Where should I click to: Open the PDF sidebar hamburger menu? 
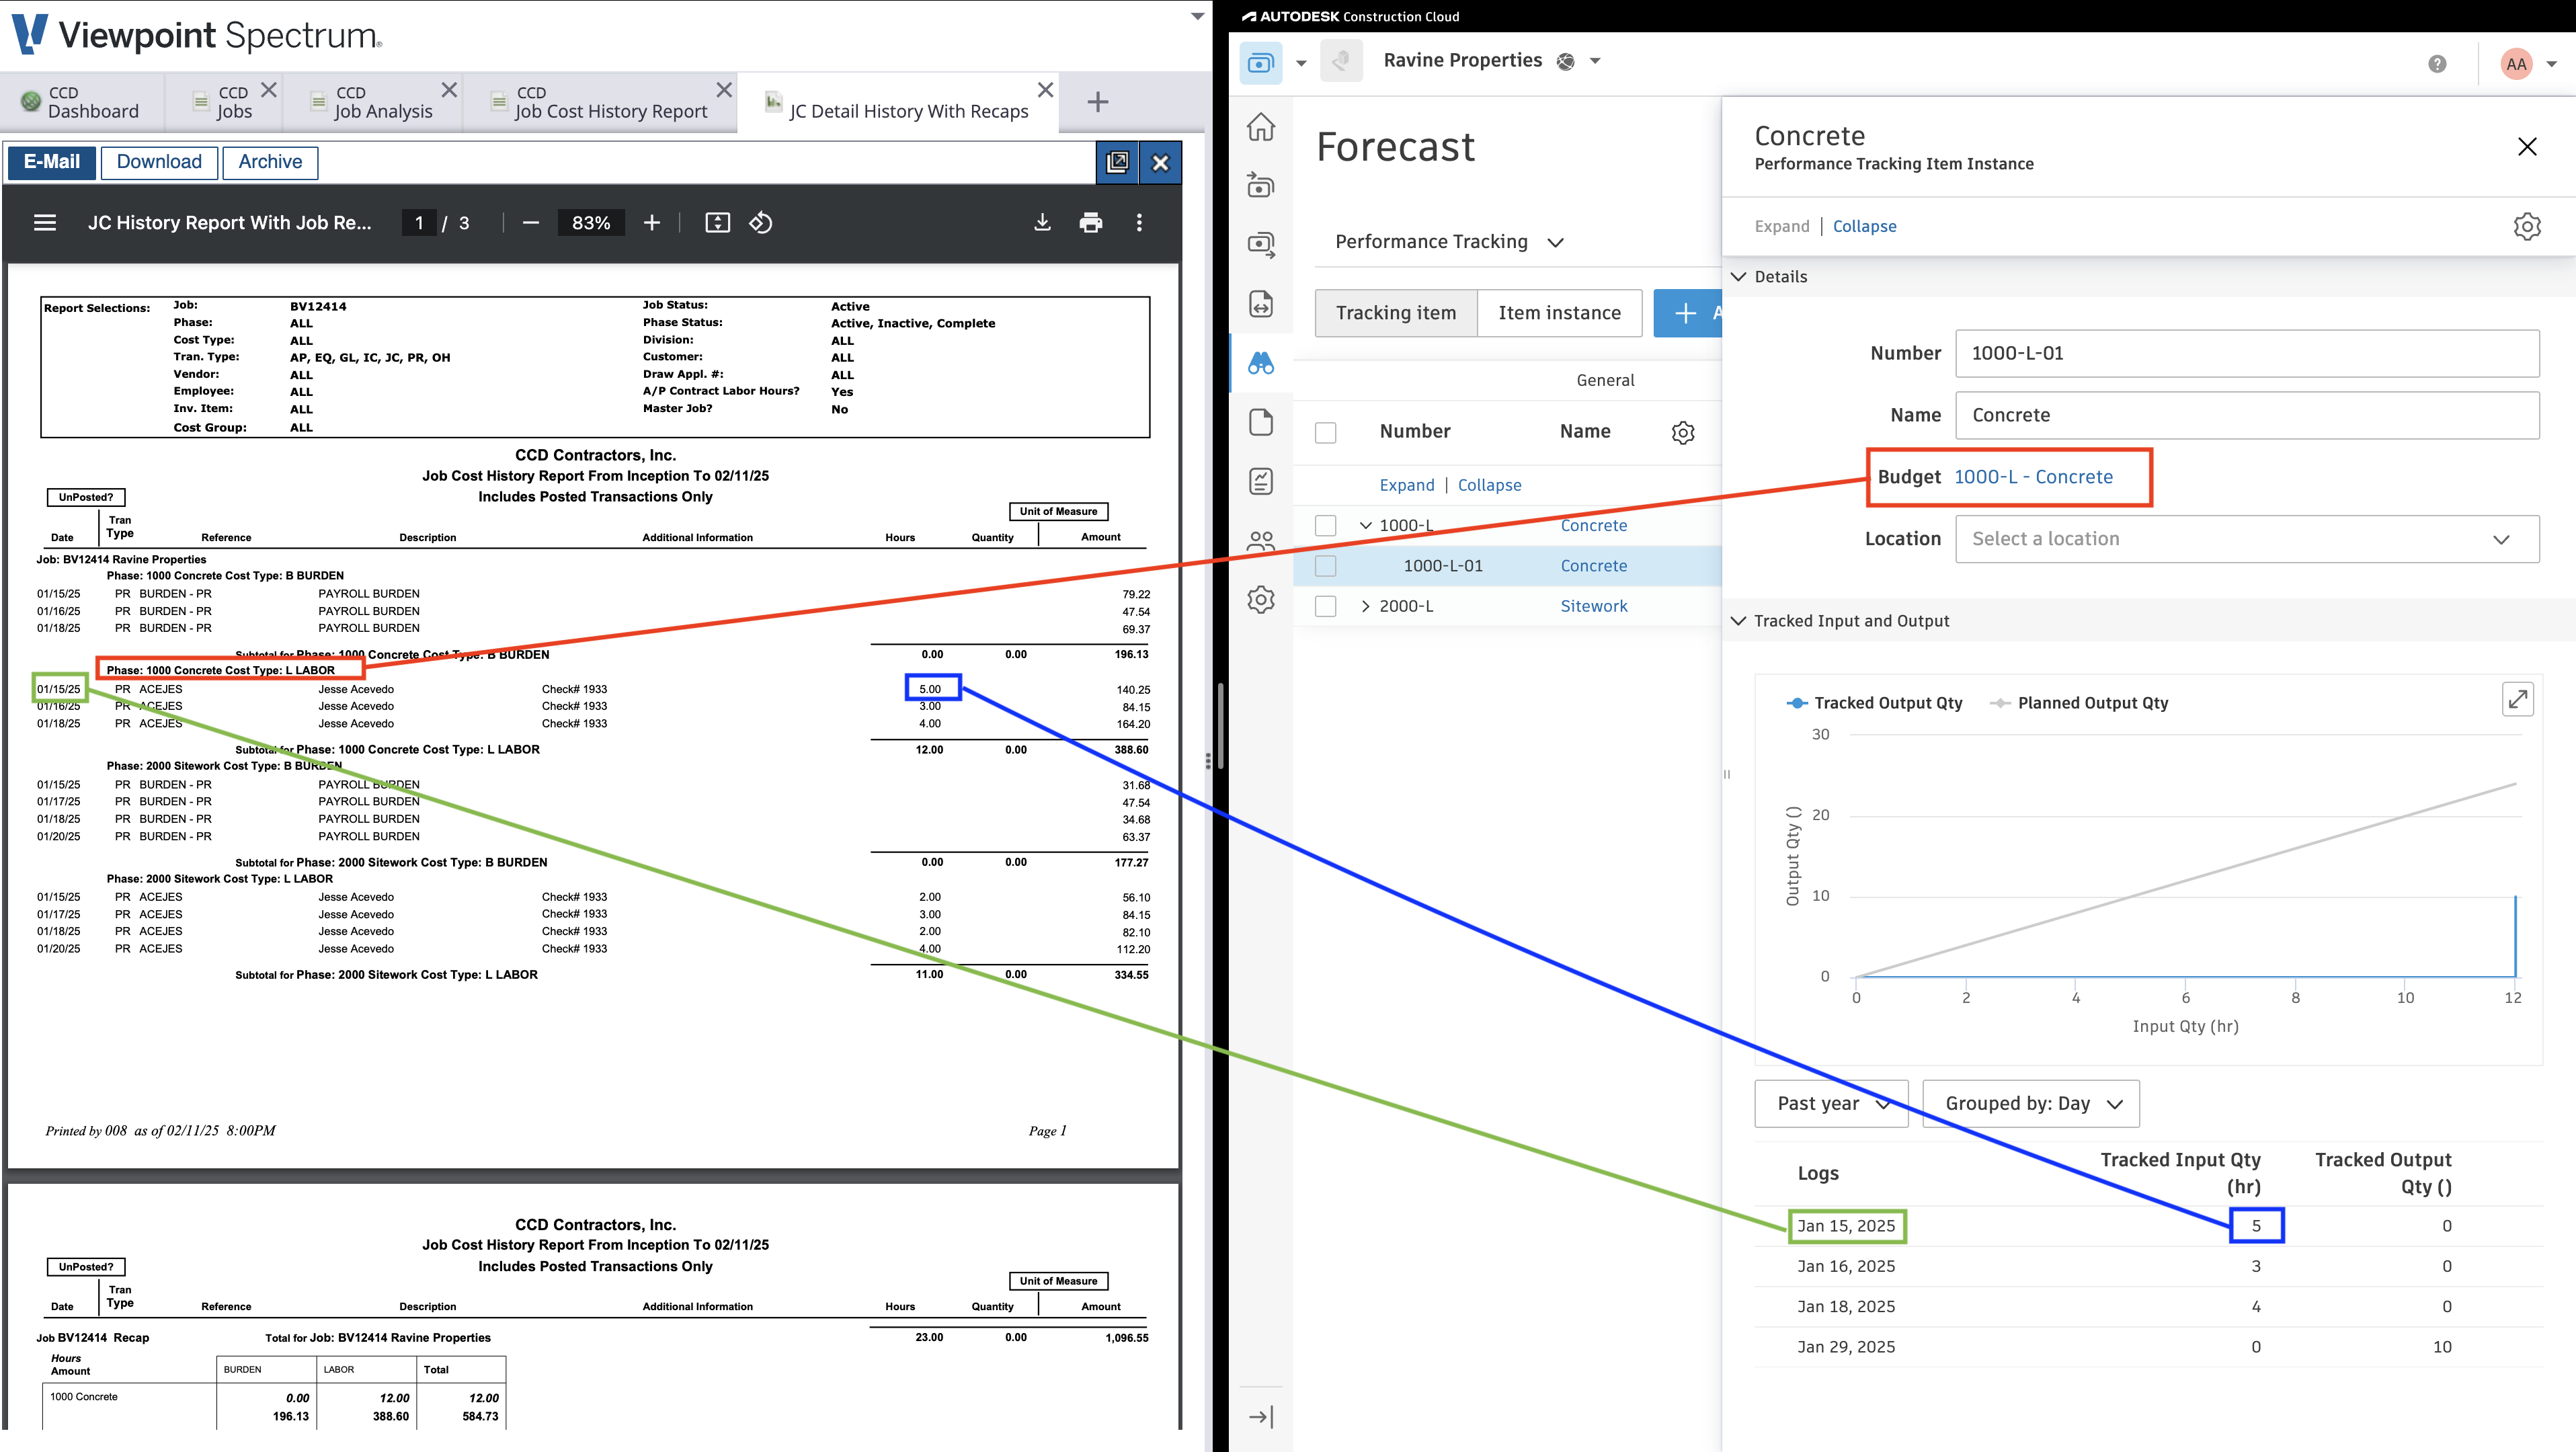click(45, 223)
